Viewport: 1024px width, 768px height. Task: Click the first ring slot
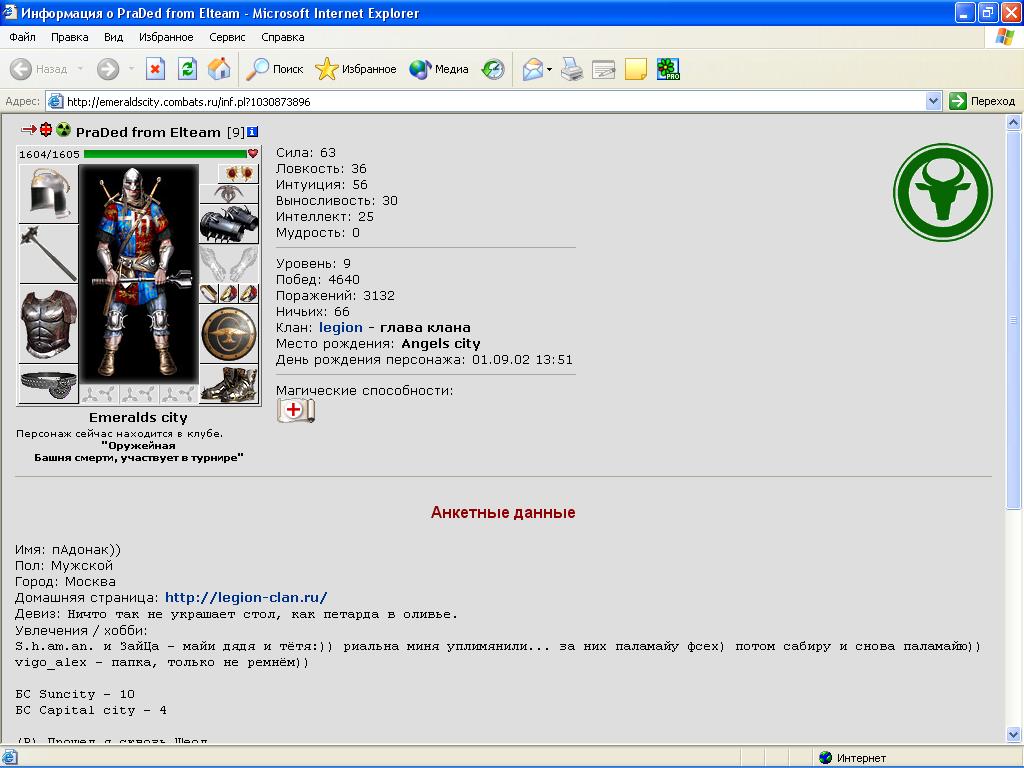coord(208,294)
